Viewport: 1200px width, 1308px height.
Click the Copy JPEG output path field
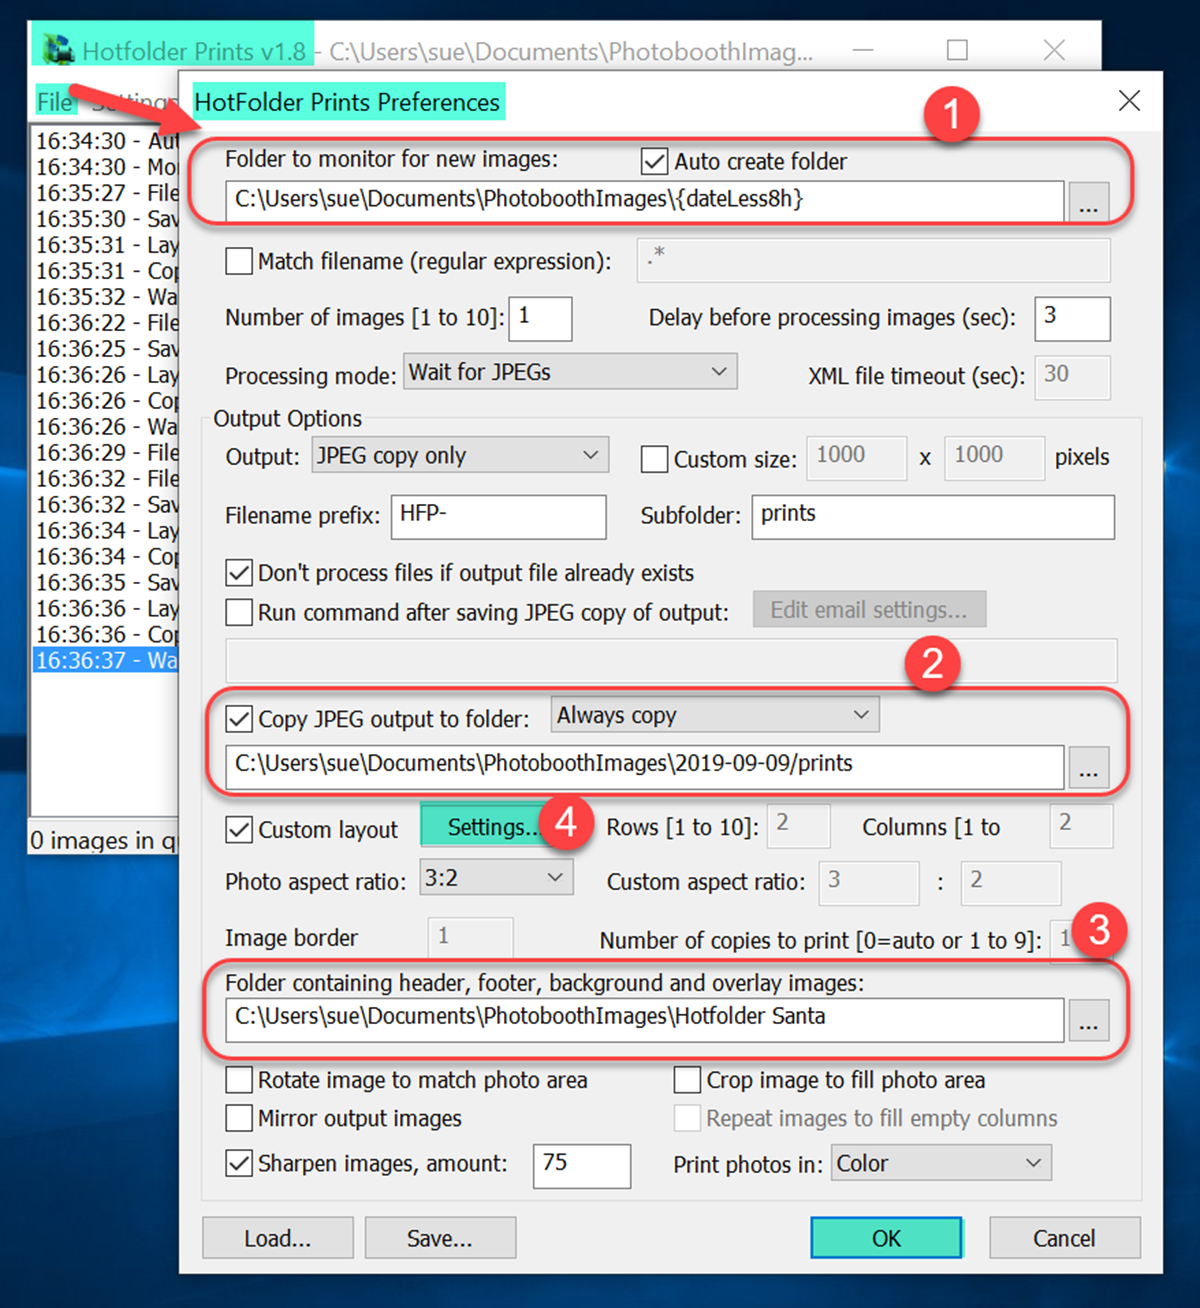tap(645, 767)
